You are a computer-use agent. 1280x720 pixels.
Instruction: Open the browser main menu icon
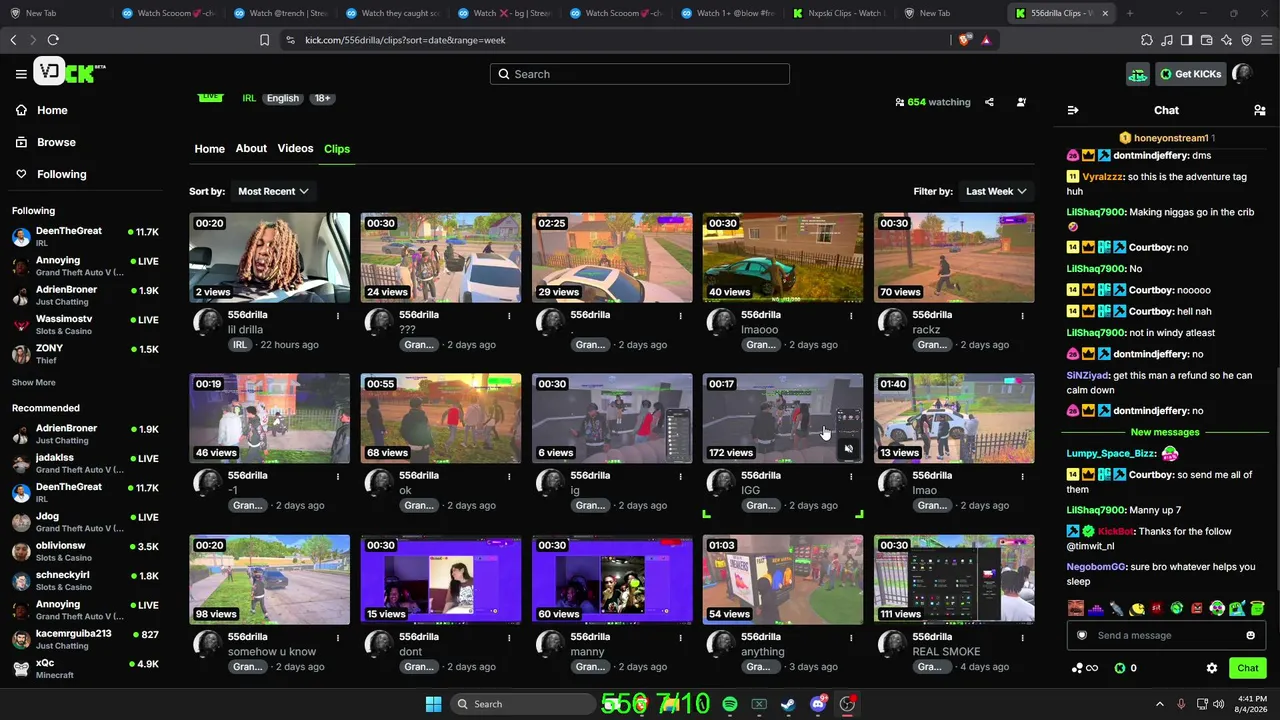click(1266, 40)
